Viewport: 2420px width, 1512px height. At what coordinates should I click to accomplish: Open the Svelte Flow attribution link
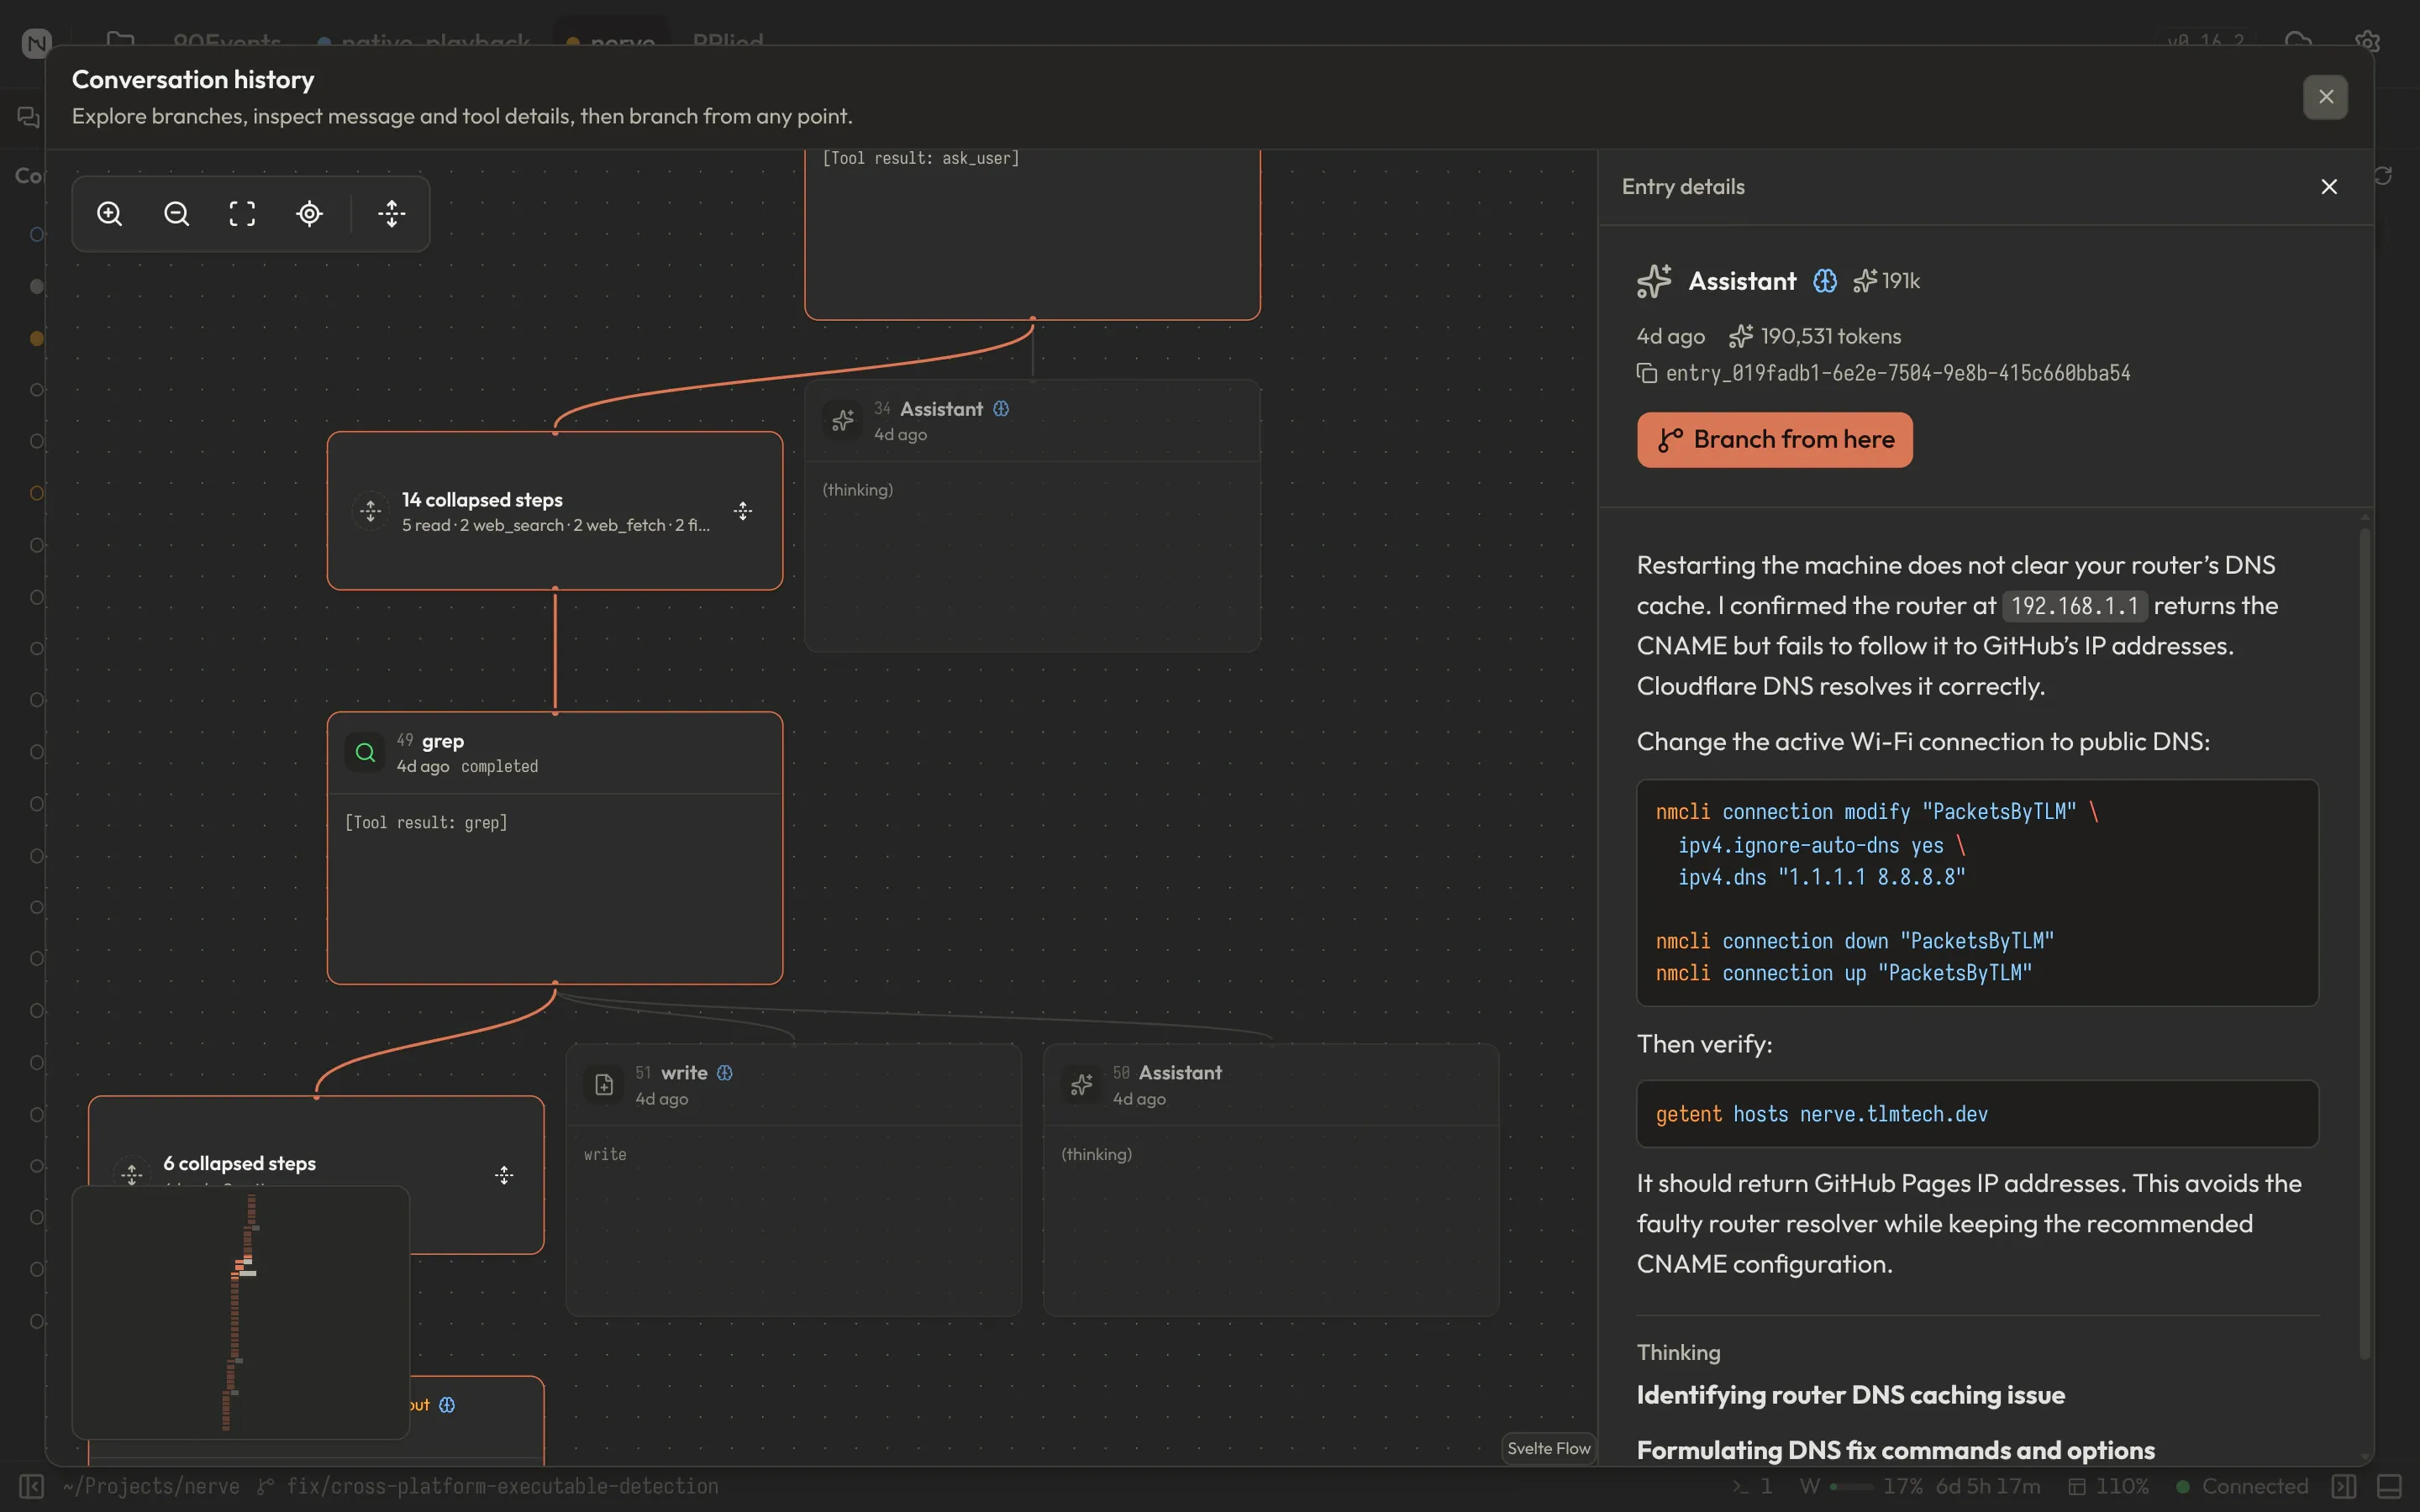[x=1548, y=1448]
